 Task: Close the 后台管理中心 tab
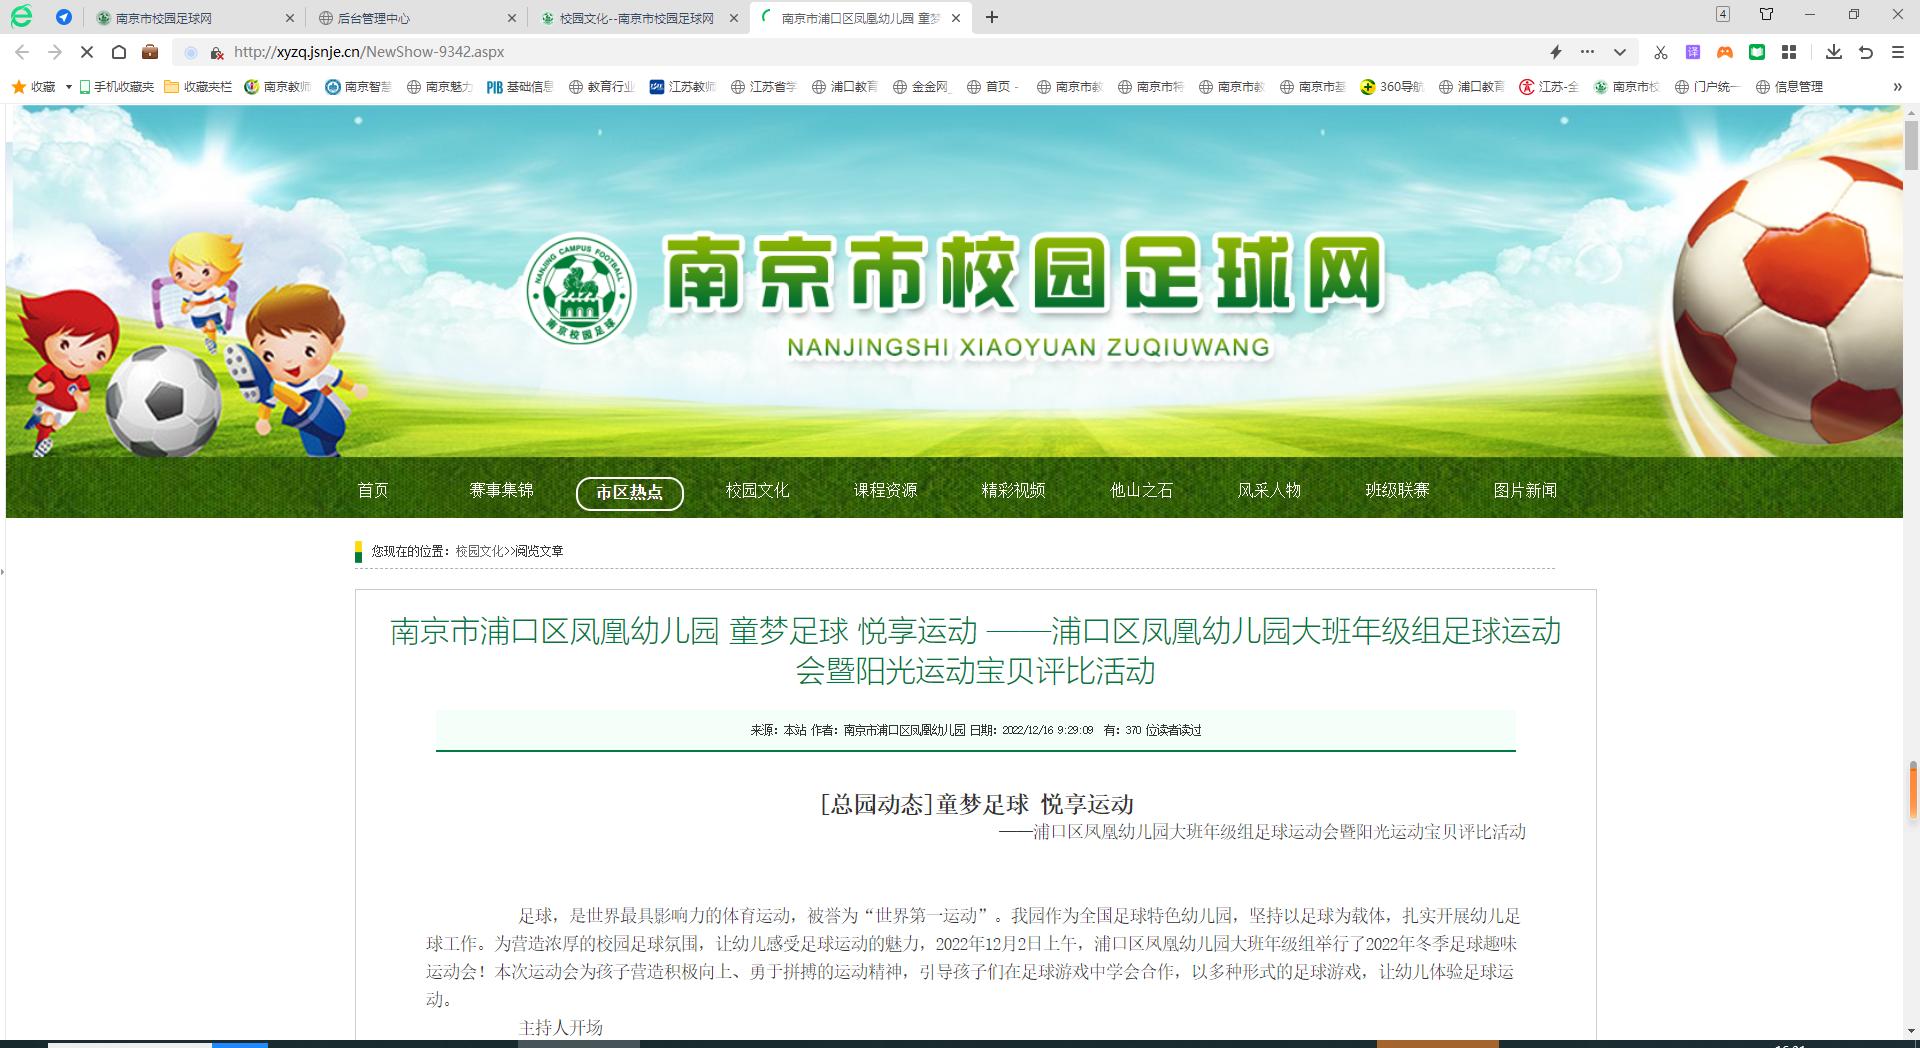coord(512,18)
